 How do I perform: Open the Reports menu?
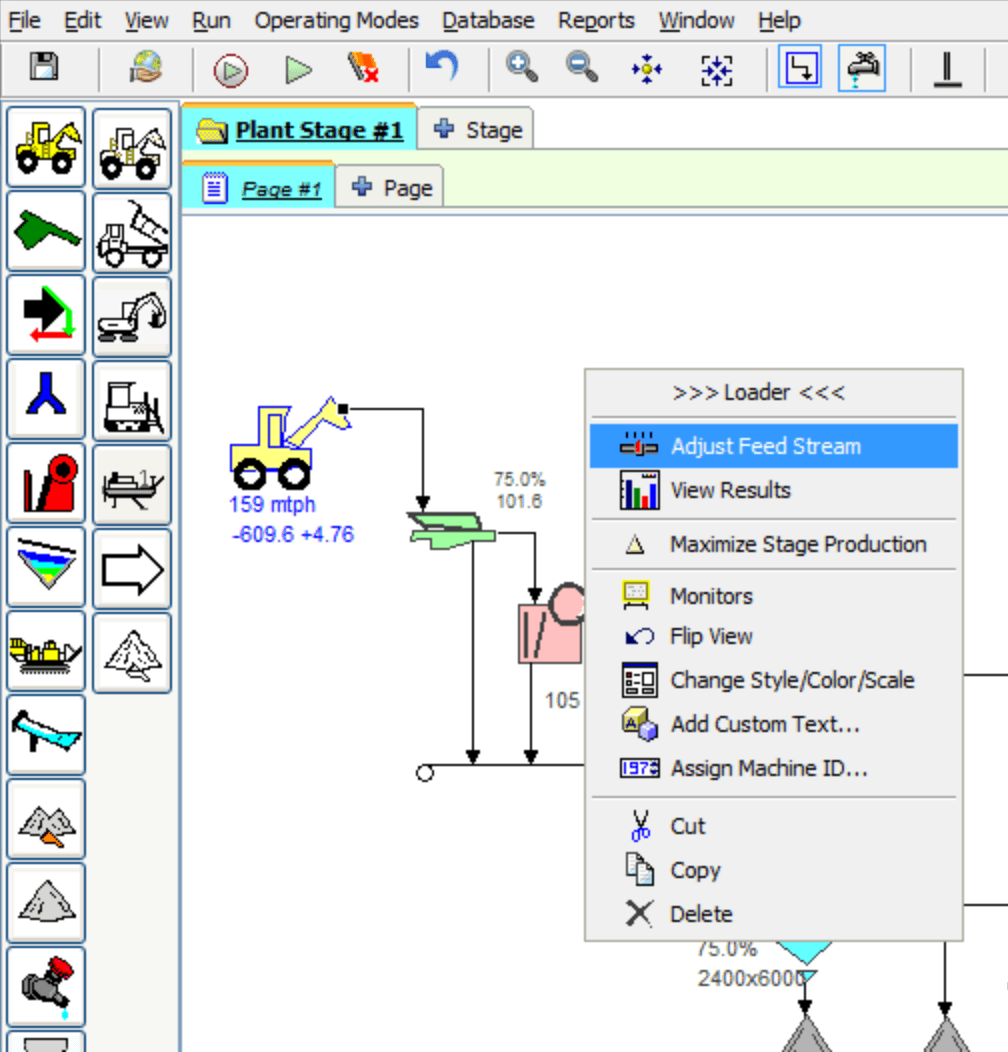(x=596, y=20)
